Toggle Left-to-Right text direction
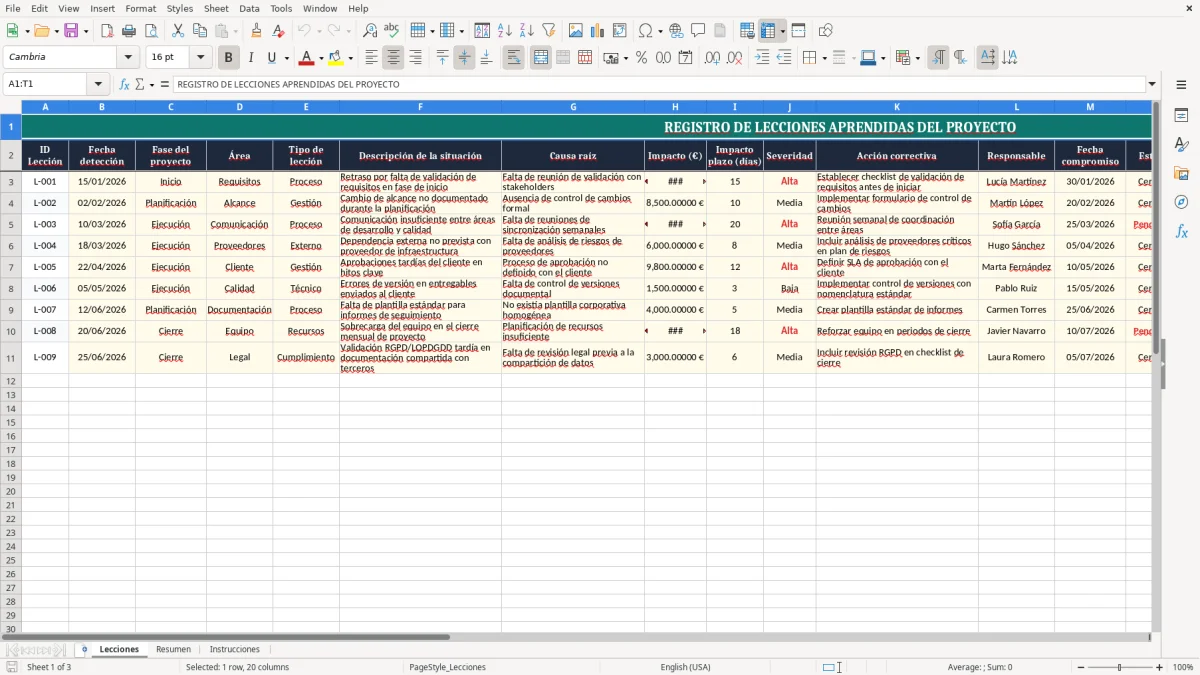Image resolution: width=1200 pixels, height=675 pixels. 938,58
